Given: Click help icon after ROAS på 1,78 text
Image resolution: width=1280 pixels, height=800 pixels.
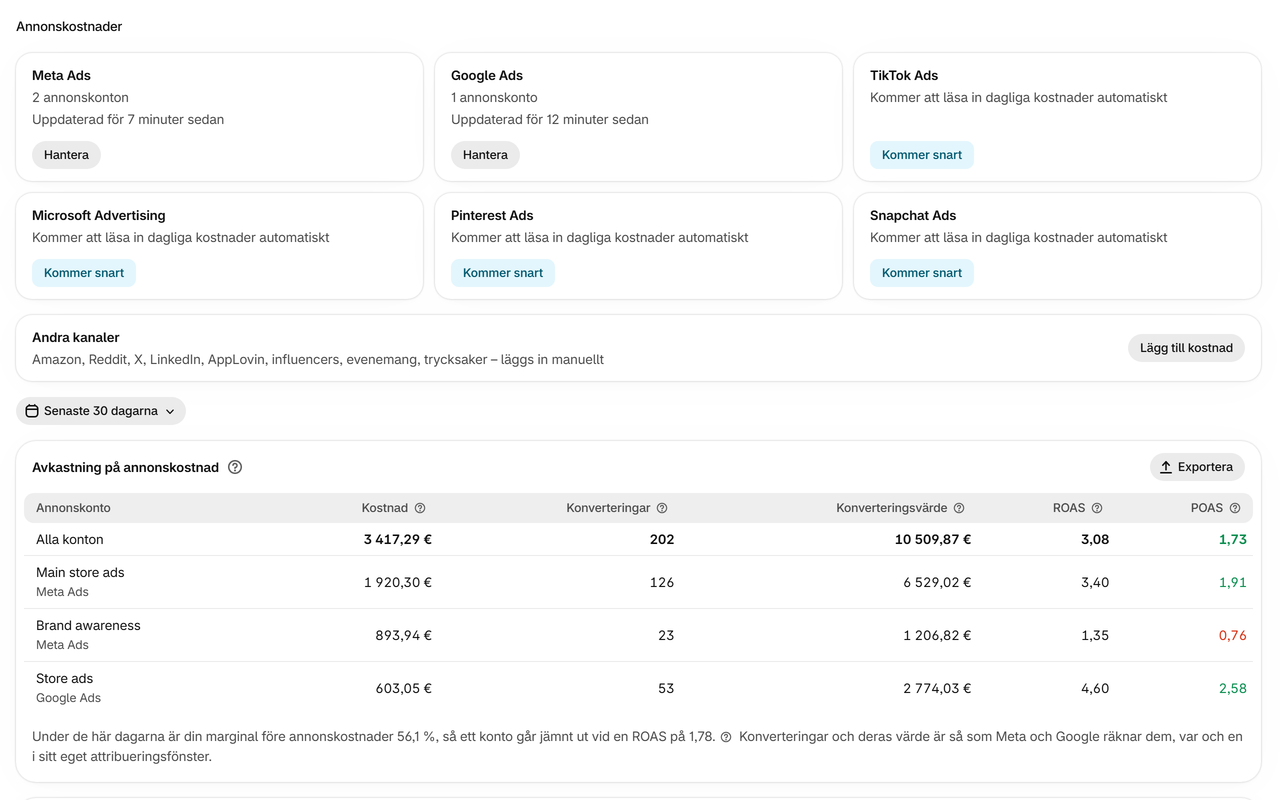Looking at the screenshot, I should tap(726, 737).
